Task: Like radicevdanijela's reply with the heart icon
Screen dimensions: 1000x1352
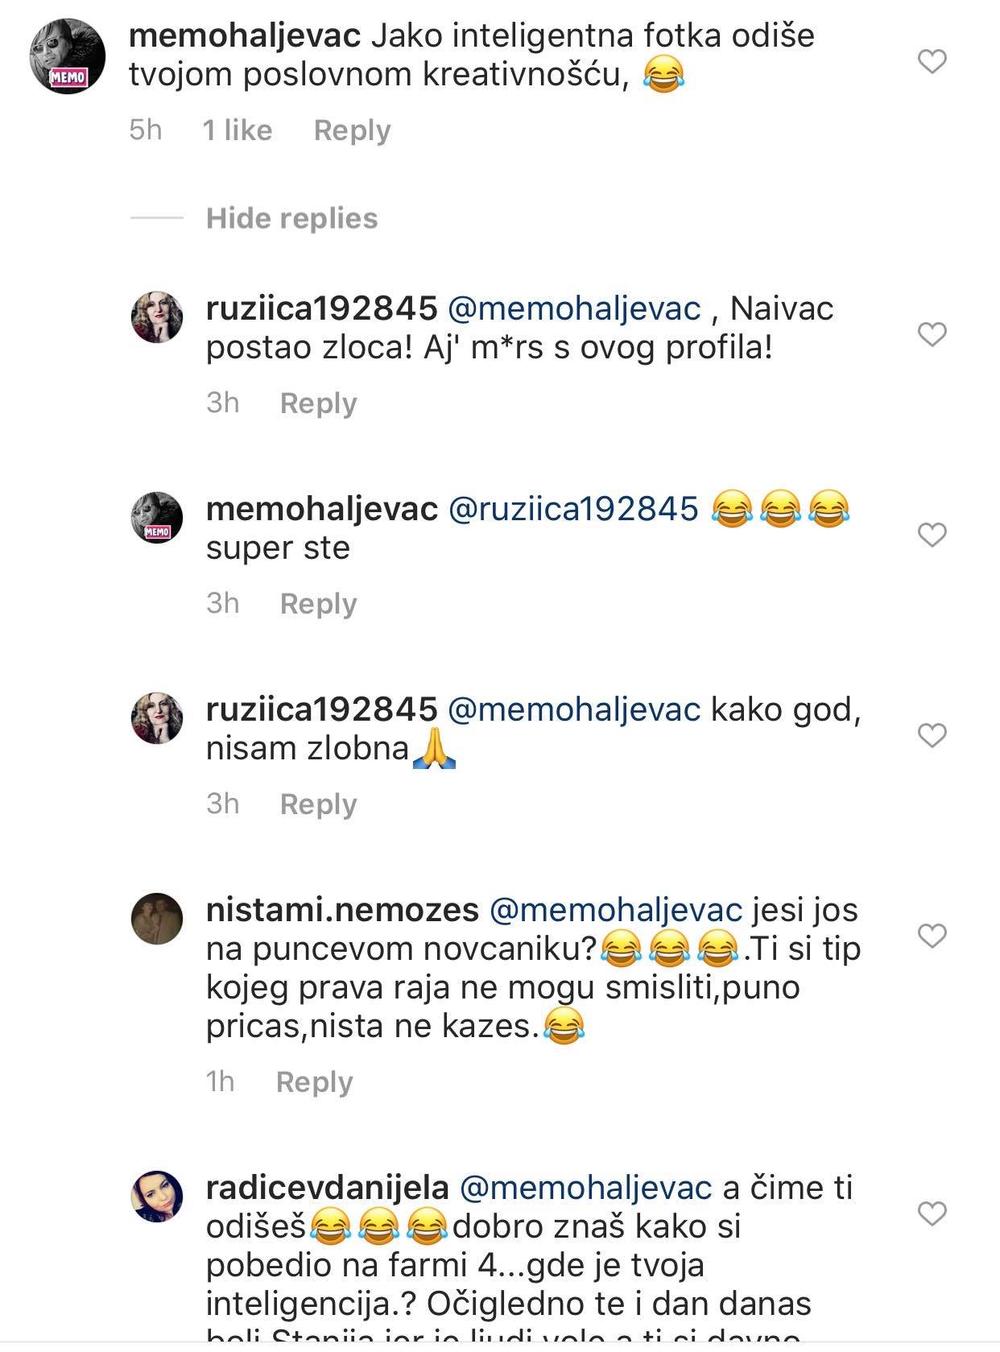Action: (x=932, y=1213)
